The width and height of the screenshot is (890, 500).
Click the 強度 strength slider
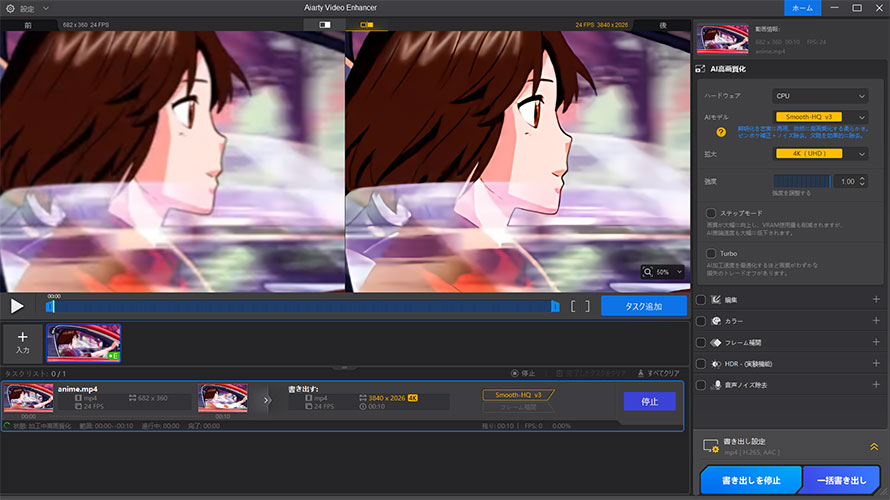point(802,182)
